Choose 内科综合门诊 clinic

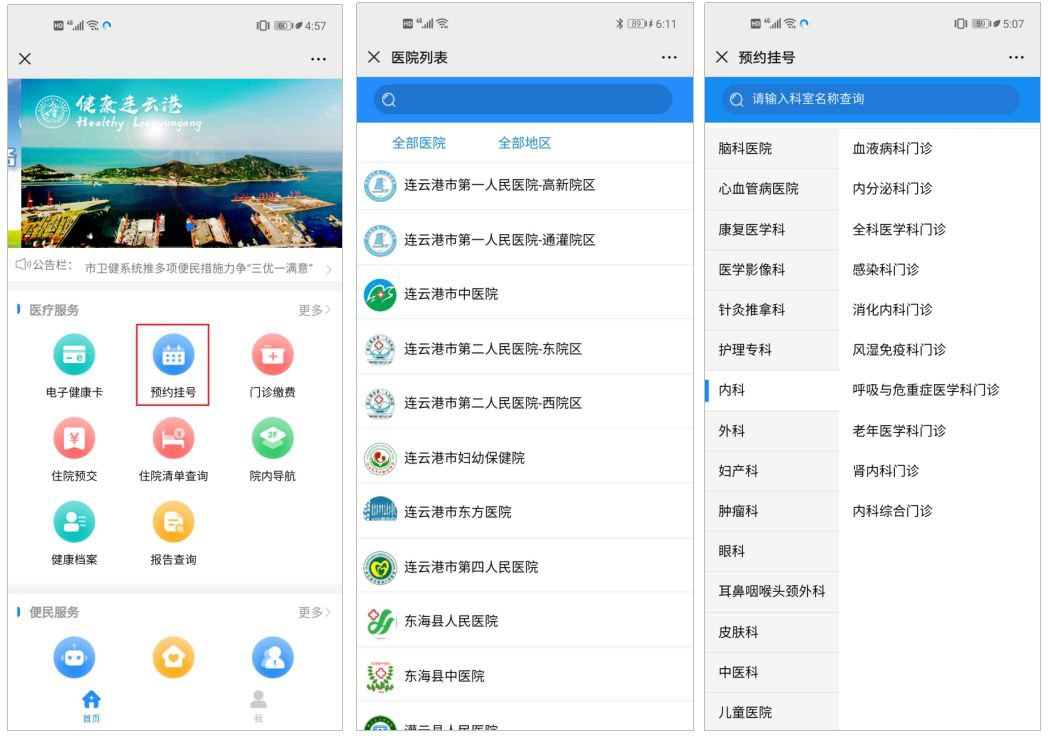click(892, 511)
